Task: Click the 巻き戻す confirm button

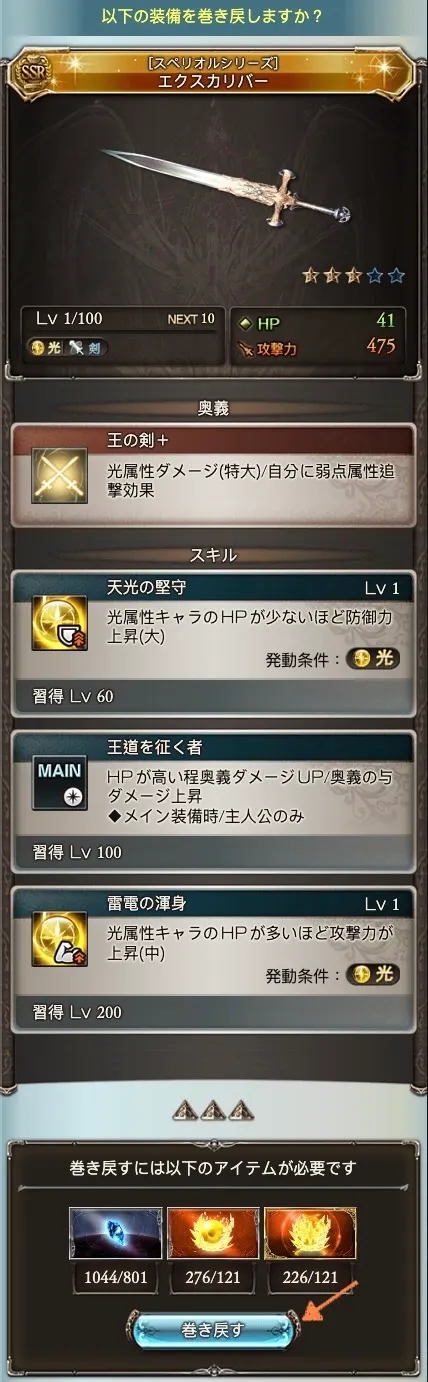Action: coord(211,1329)
